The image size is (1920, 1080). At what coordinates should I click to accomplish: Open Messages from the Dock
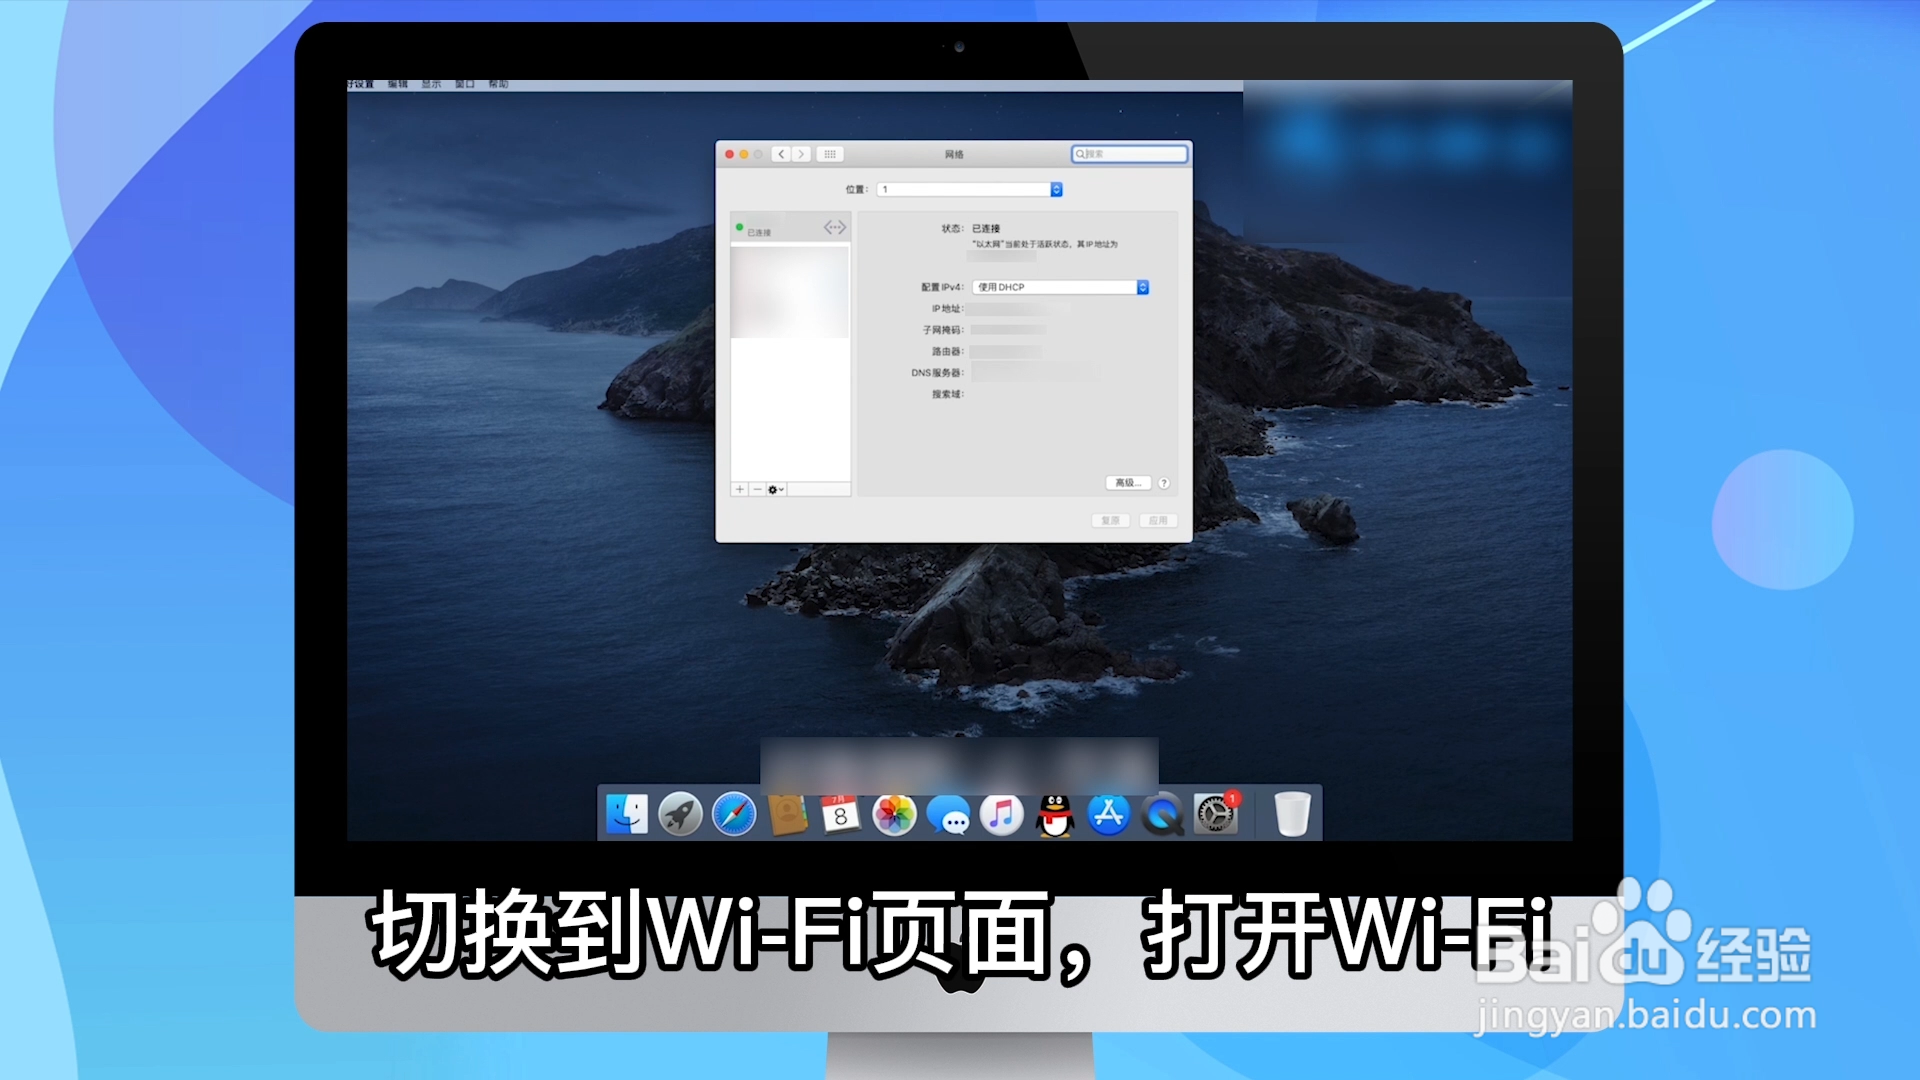pyautogui.click(x=949, y=815)
